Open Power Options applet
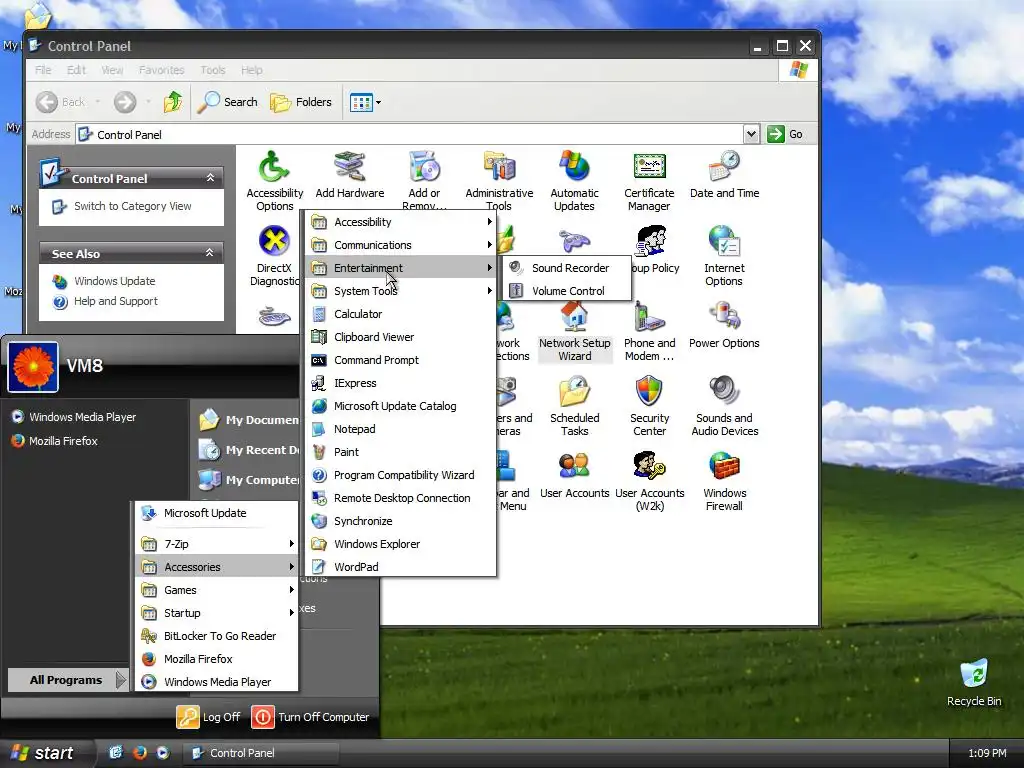This screenshot has height=768, width=1024. 724,325
